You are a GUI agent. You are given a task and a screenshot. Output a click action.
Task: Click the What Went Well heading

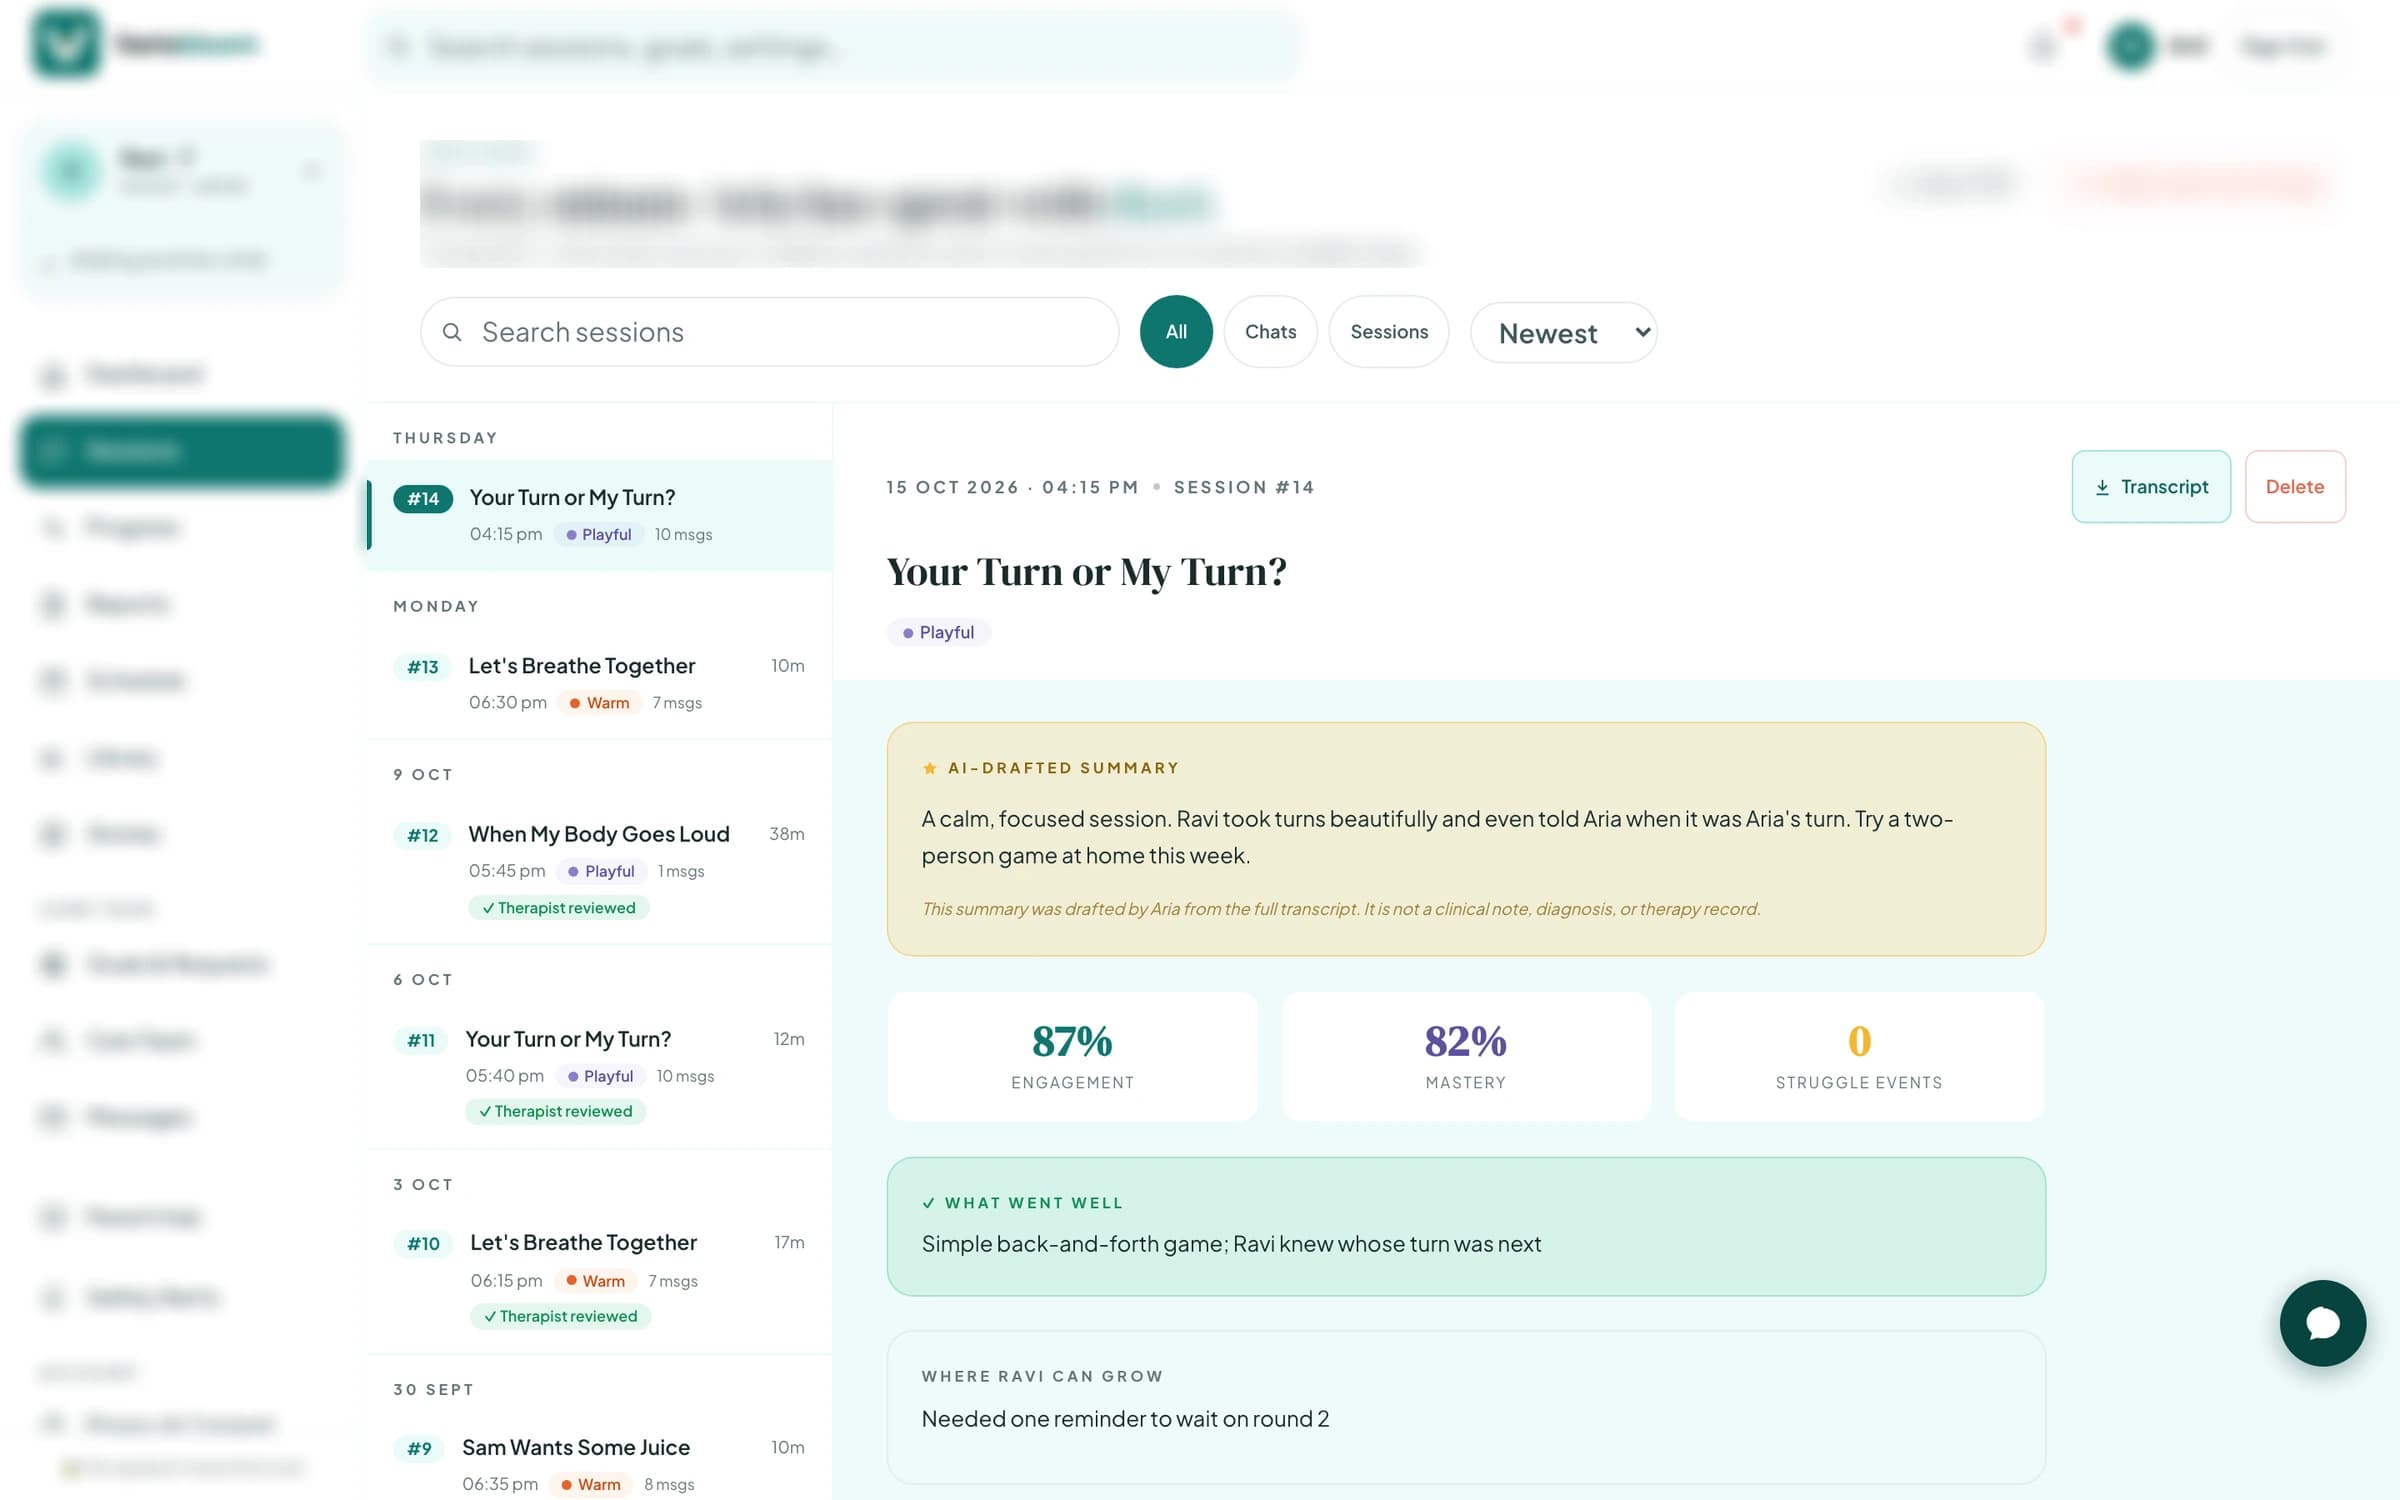1033,1203
